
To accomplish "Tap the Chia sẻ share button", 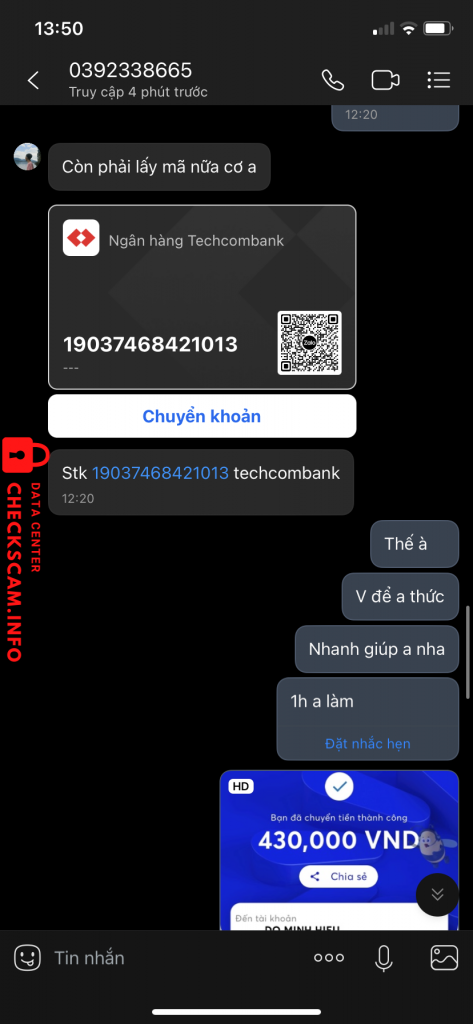I will coord(338,876).
